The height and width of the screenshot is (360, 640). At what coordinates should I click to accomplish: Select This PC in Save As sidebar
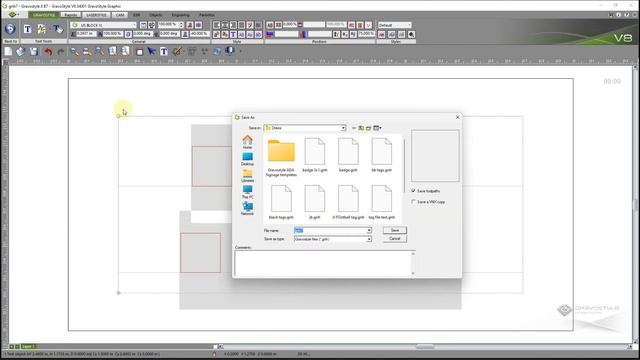pyautogui.click(x=247, y=192)
